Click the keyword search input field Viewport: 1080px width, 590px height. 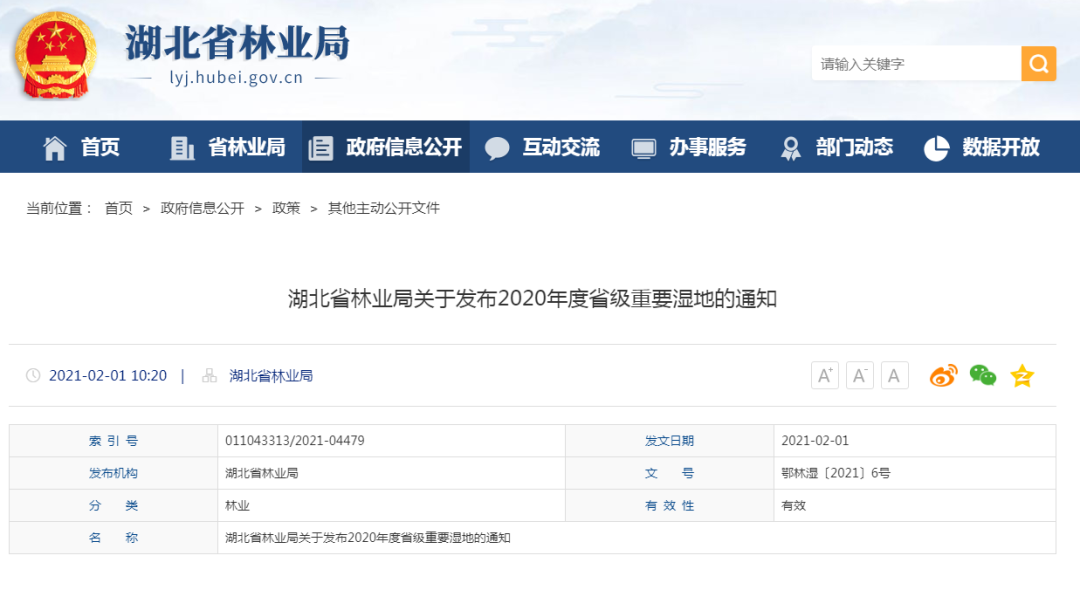[915, 64]
